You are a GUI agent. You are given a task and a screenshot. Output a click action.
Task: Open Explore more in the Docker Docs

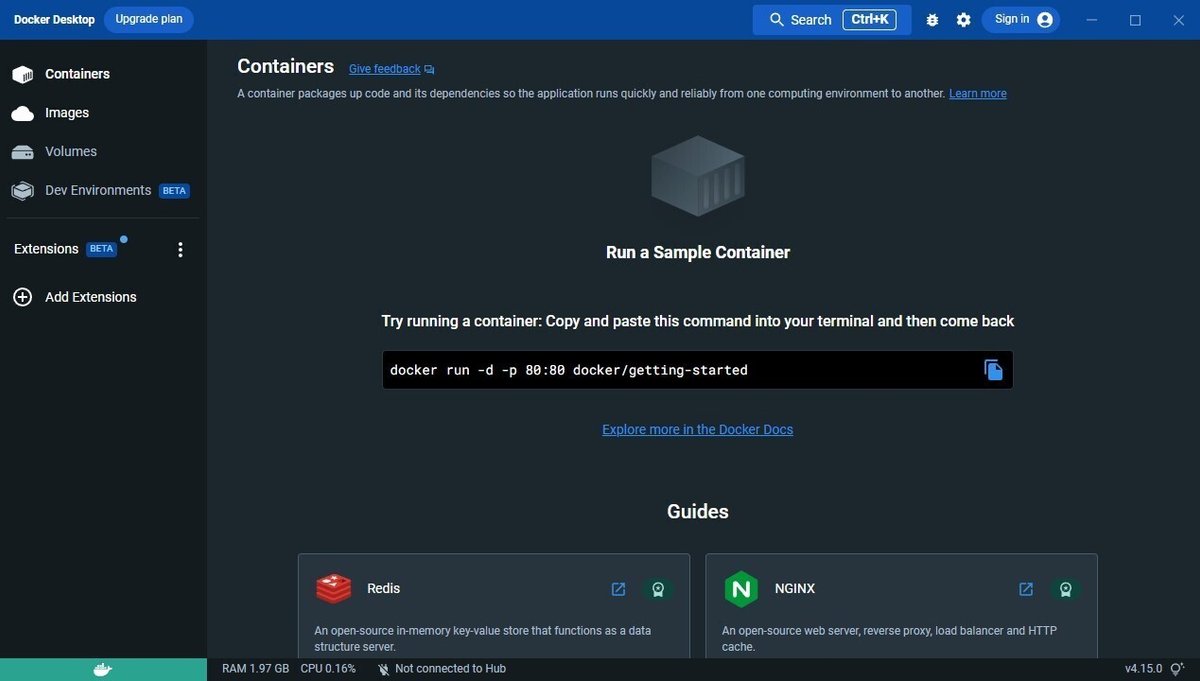(697, 429)
